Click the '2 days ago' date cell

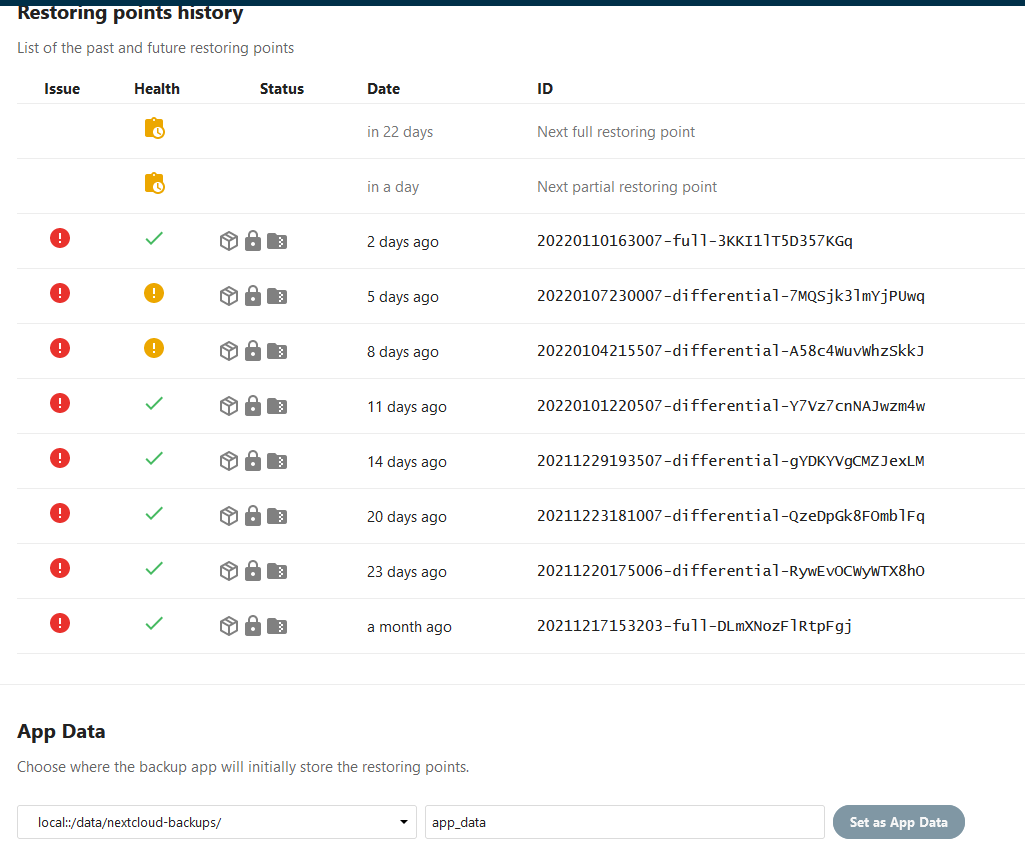(403, 241)
